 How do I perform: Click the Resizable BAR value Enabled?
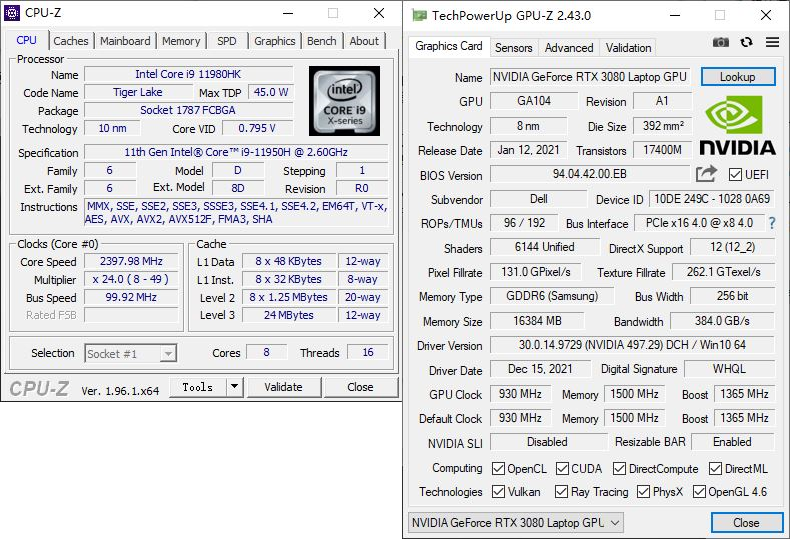tap(733, 442)
